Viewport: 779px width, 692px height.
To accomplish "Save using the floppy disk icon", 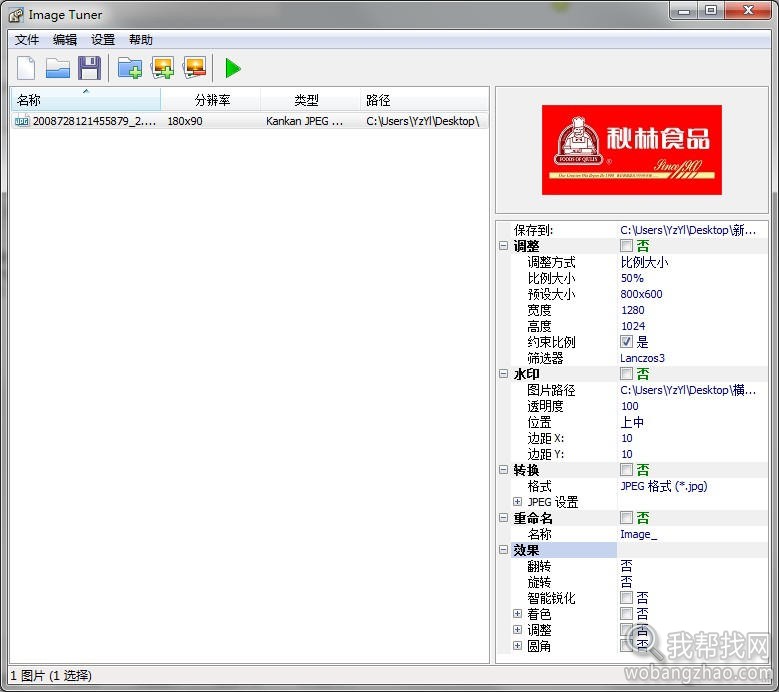I will point(89,68).
